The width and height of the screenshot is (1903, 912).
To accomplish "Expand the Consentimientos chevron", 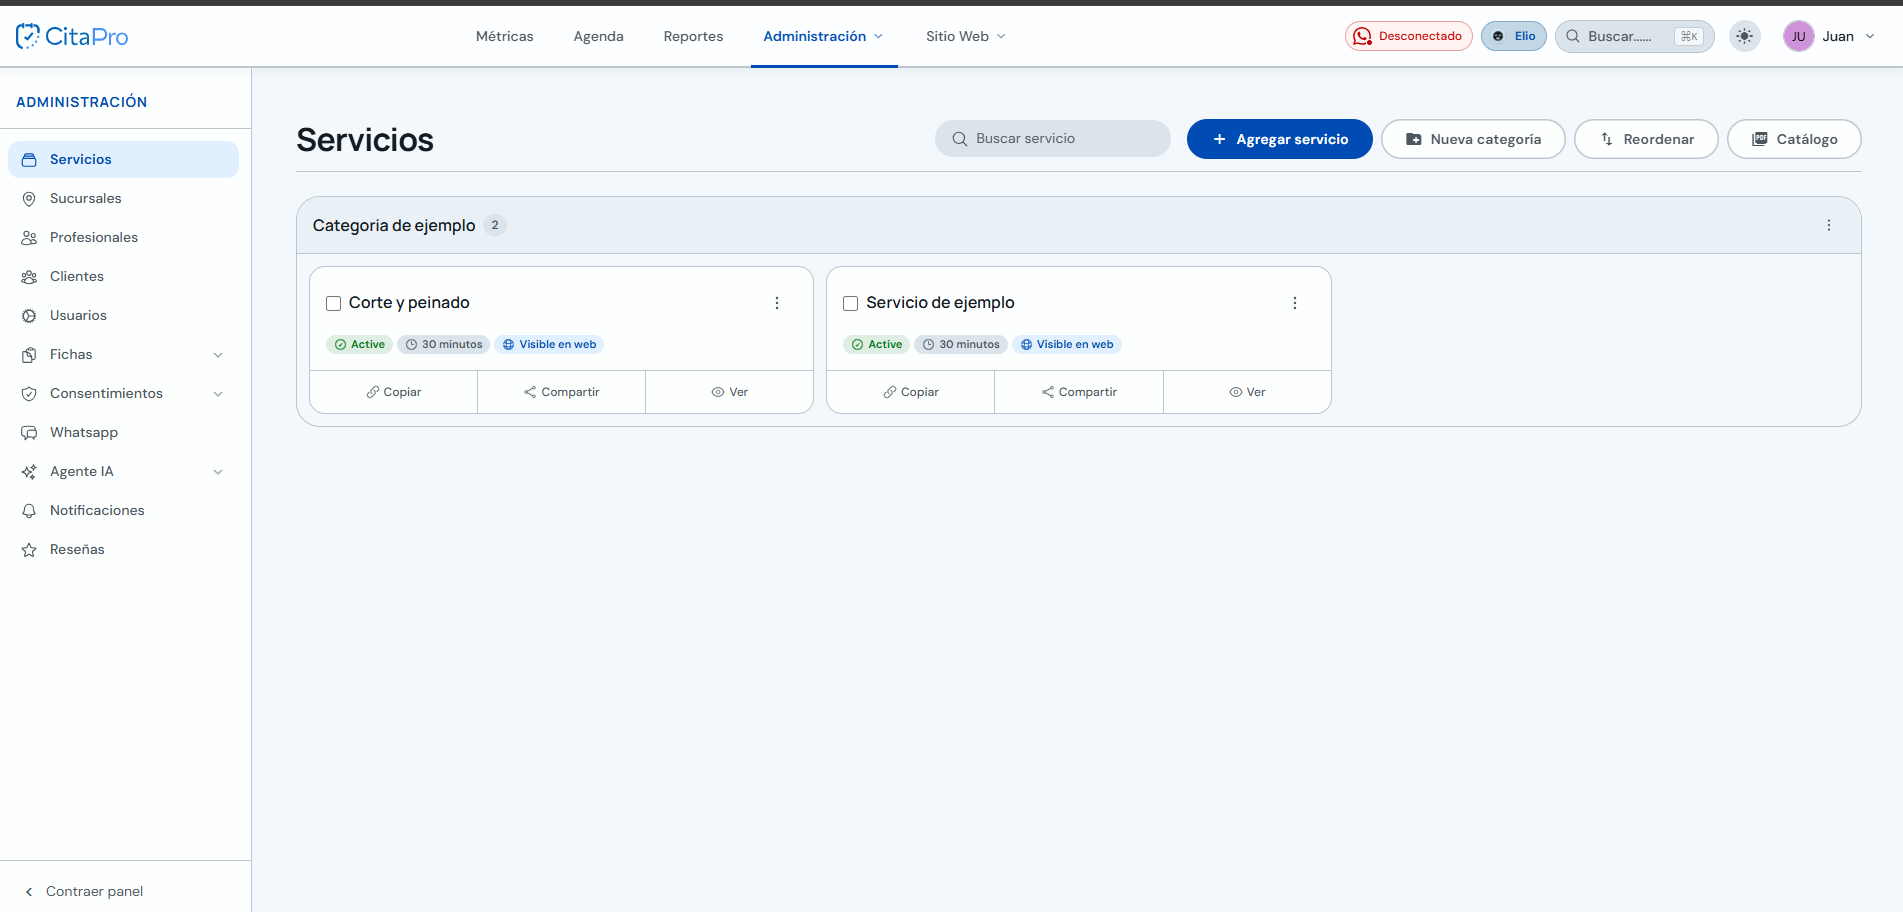I will tap(218, 394).
